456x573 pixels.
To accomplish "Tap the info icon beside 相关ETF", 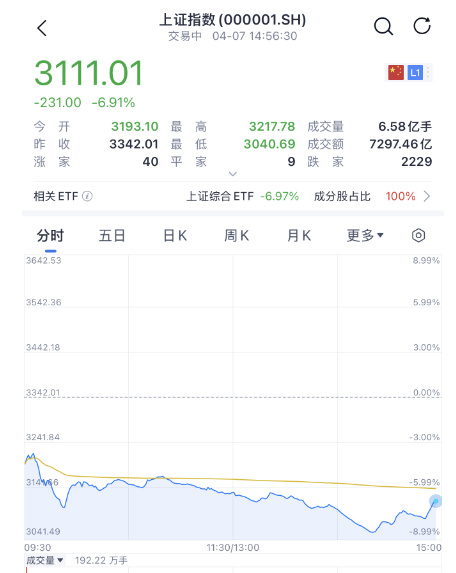I will 87,196.
